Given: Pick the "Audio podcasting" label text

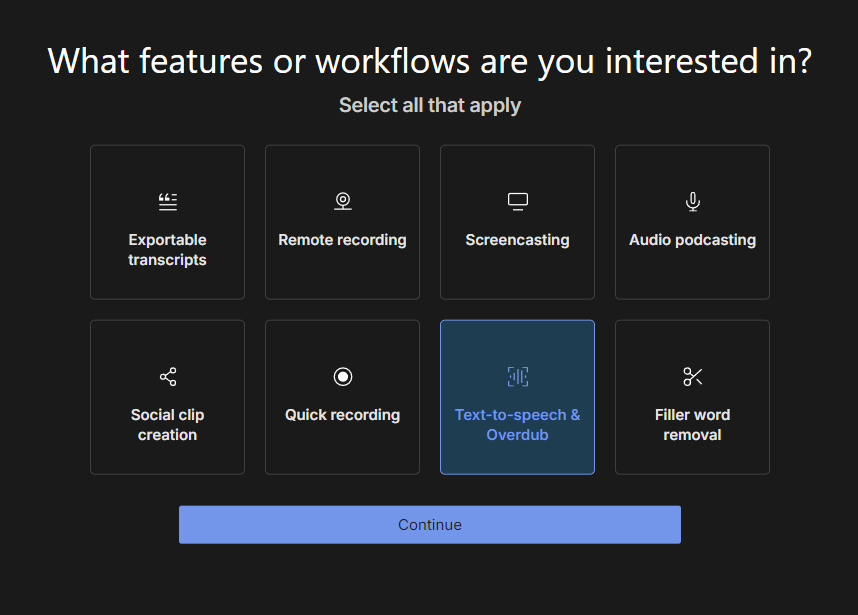Looking at the screenshot, I should pos(692,240).
